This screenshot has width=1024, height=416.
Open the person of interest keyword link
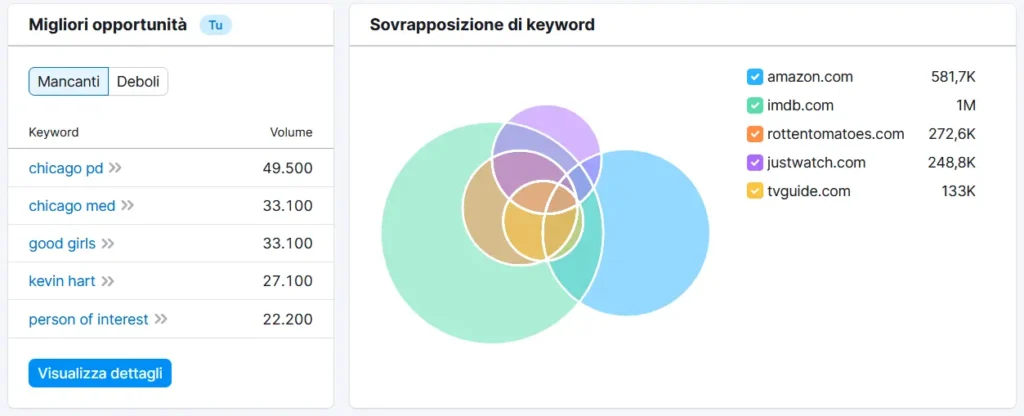click(88, 319)
